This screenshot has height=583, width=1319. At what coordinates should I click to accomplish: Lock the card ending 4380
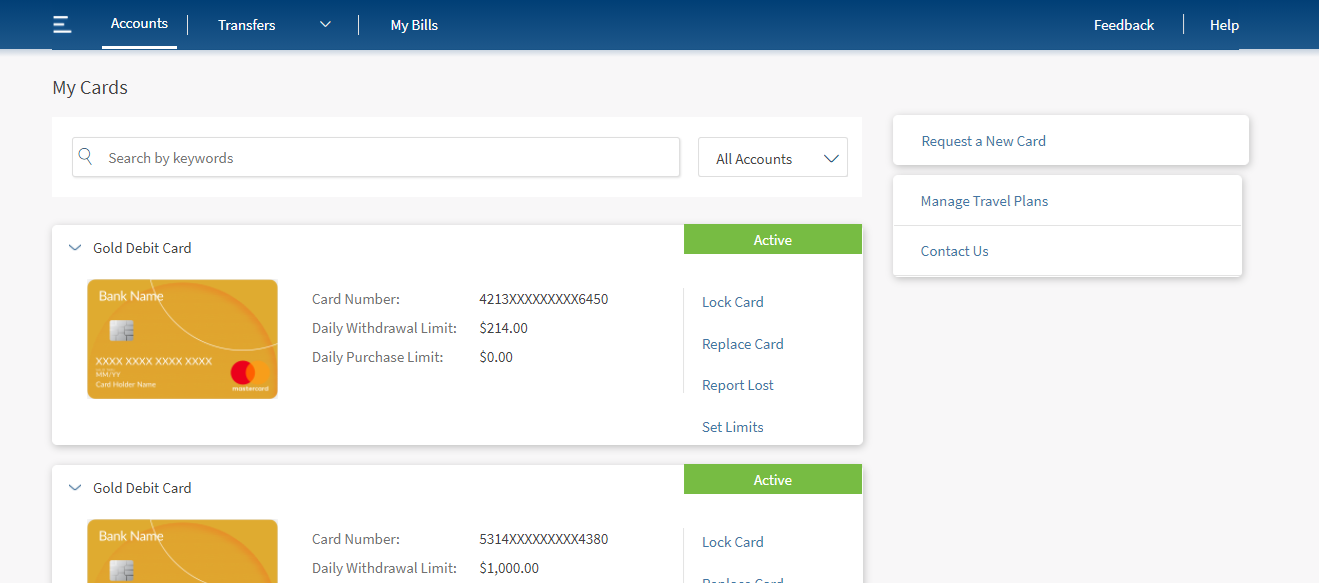pyautogui.click(x=732, y=542)
